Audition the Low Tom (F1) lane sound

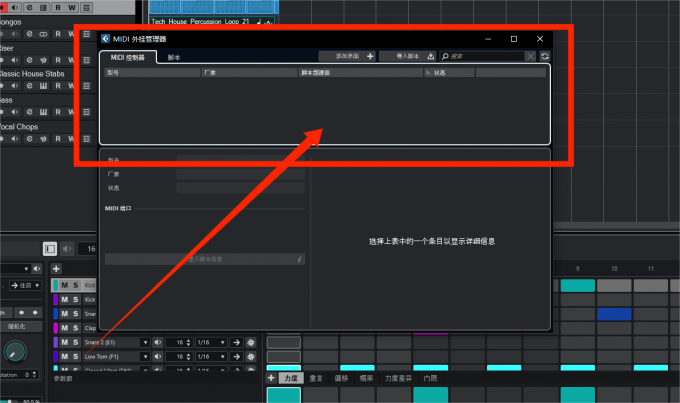coord(157,357)
